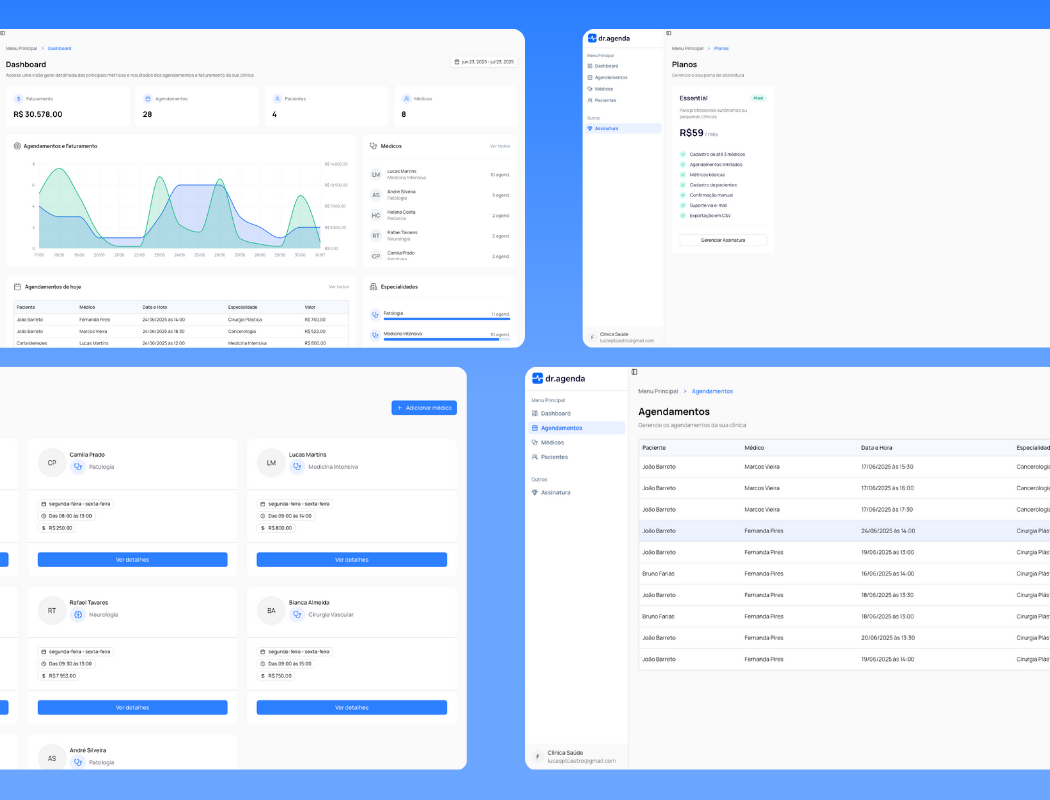Click the Lucas Martins LM avatar in the doctor card

pos(271,462)
